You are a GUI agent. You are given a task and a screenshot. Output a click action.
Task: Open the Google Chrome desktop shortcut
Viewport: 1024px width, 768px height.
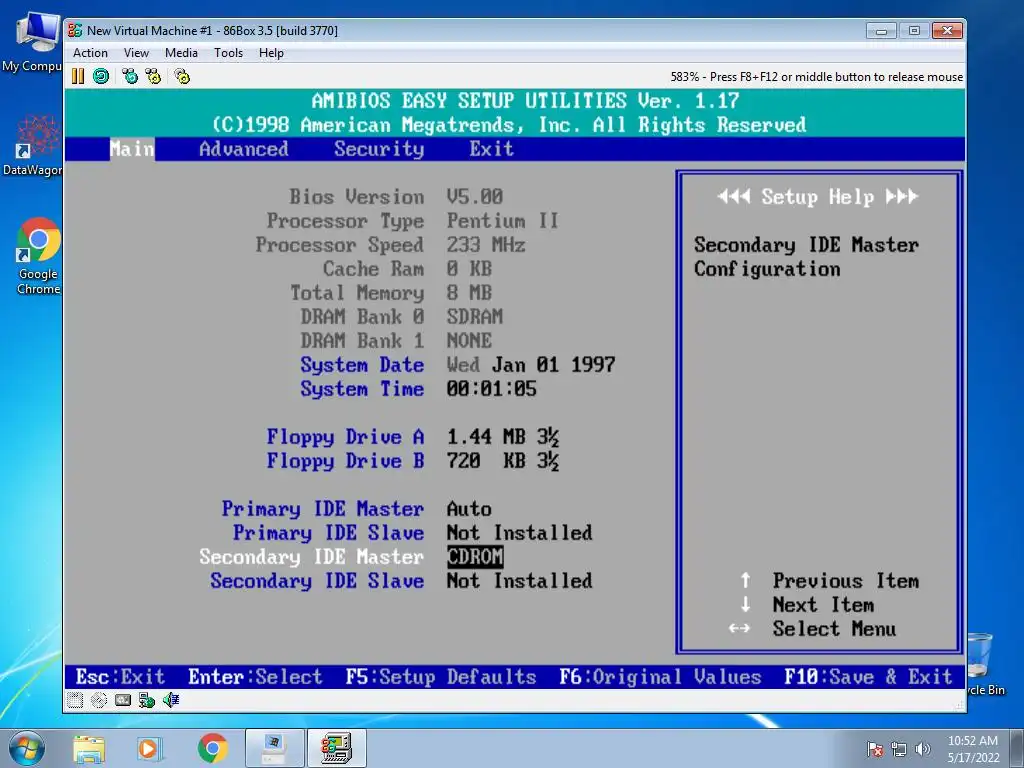(38, 256)
